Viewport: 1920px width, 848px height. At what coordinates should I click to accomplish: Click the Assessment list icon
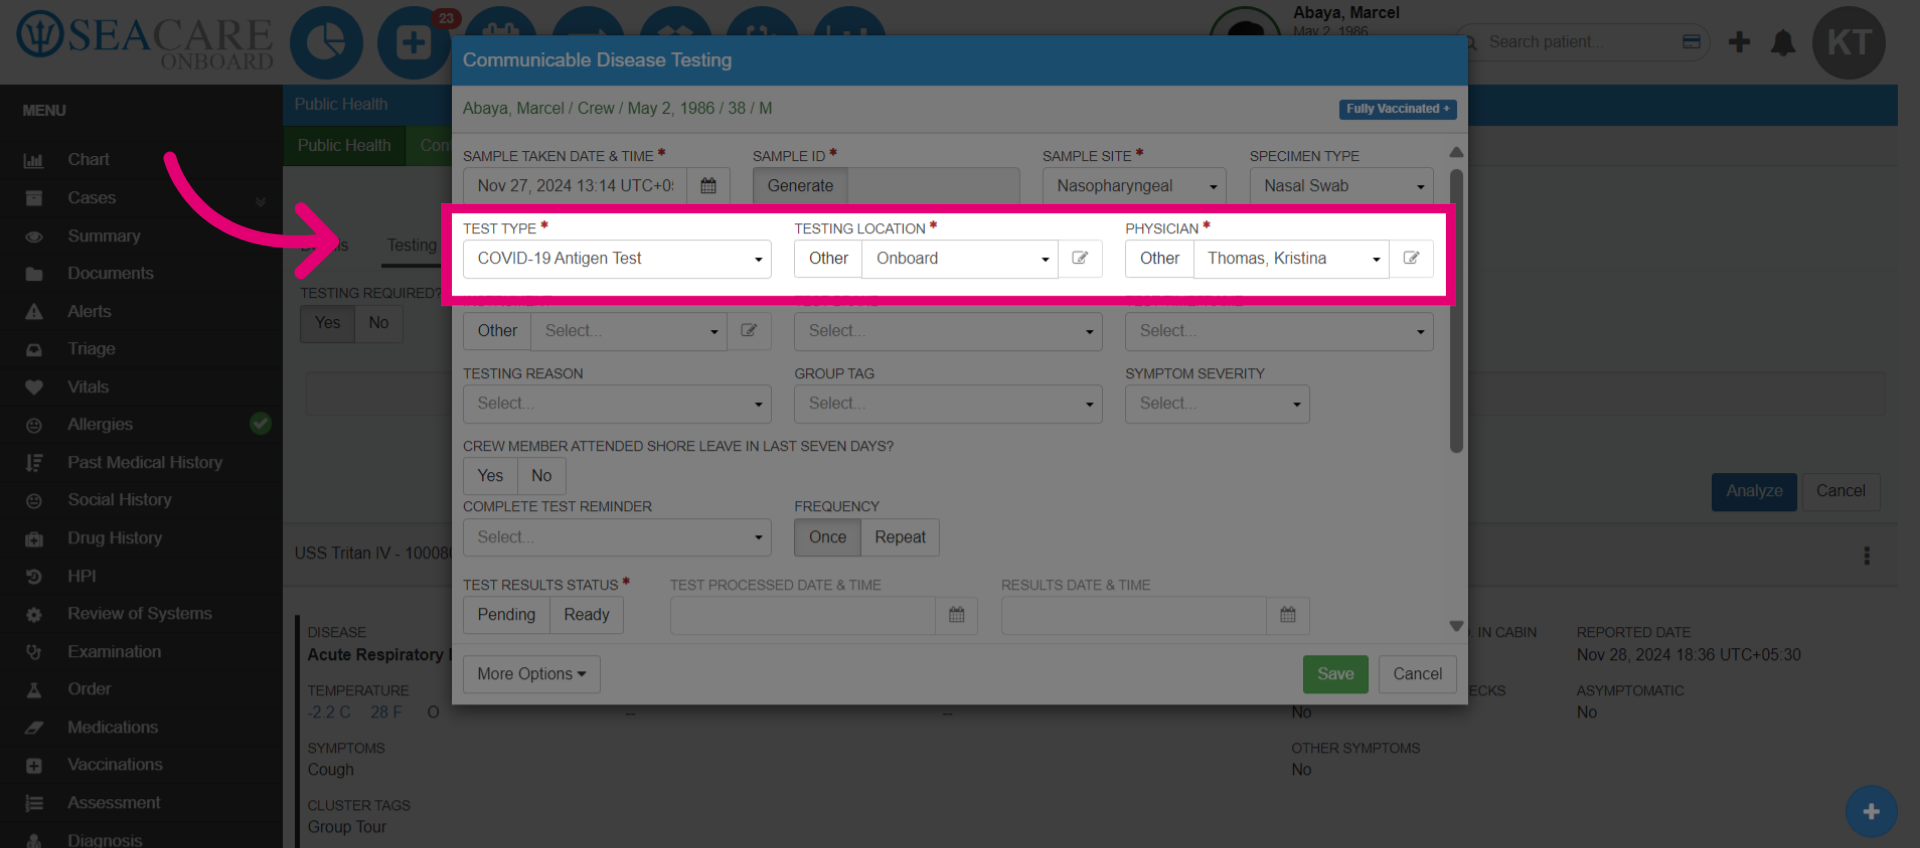pos(34,803)
